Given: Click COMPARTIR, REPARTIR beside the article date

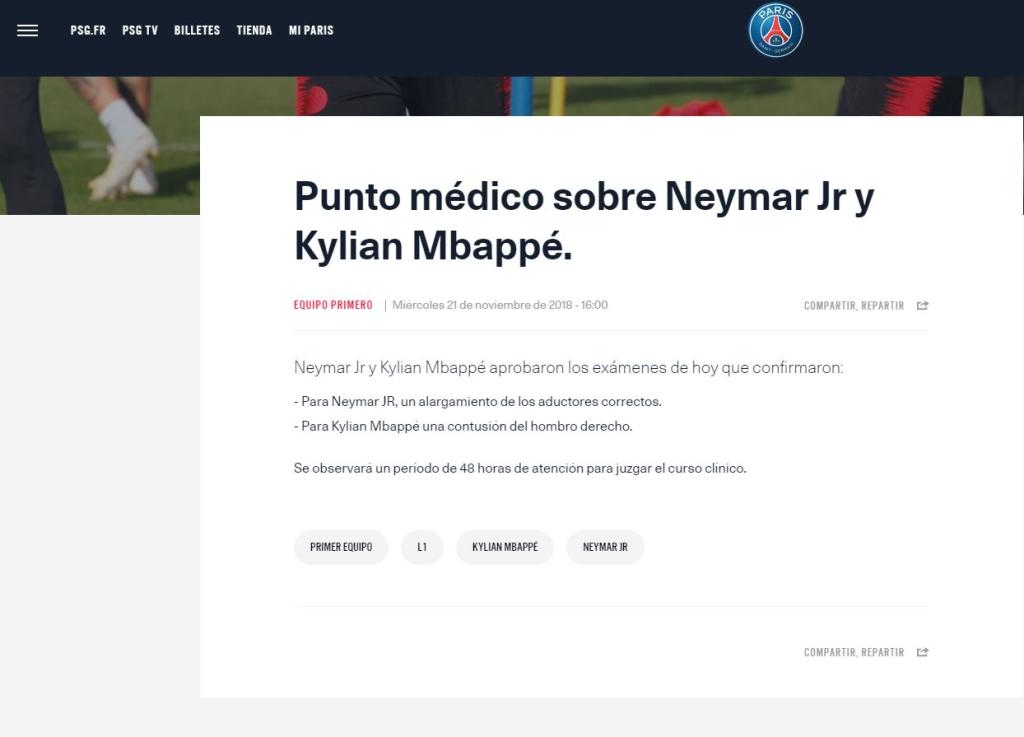Looking at the screenshot, I should tap(854, 306).
